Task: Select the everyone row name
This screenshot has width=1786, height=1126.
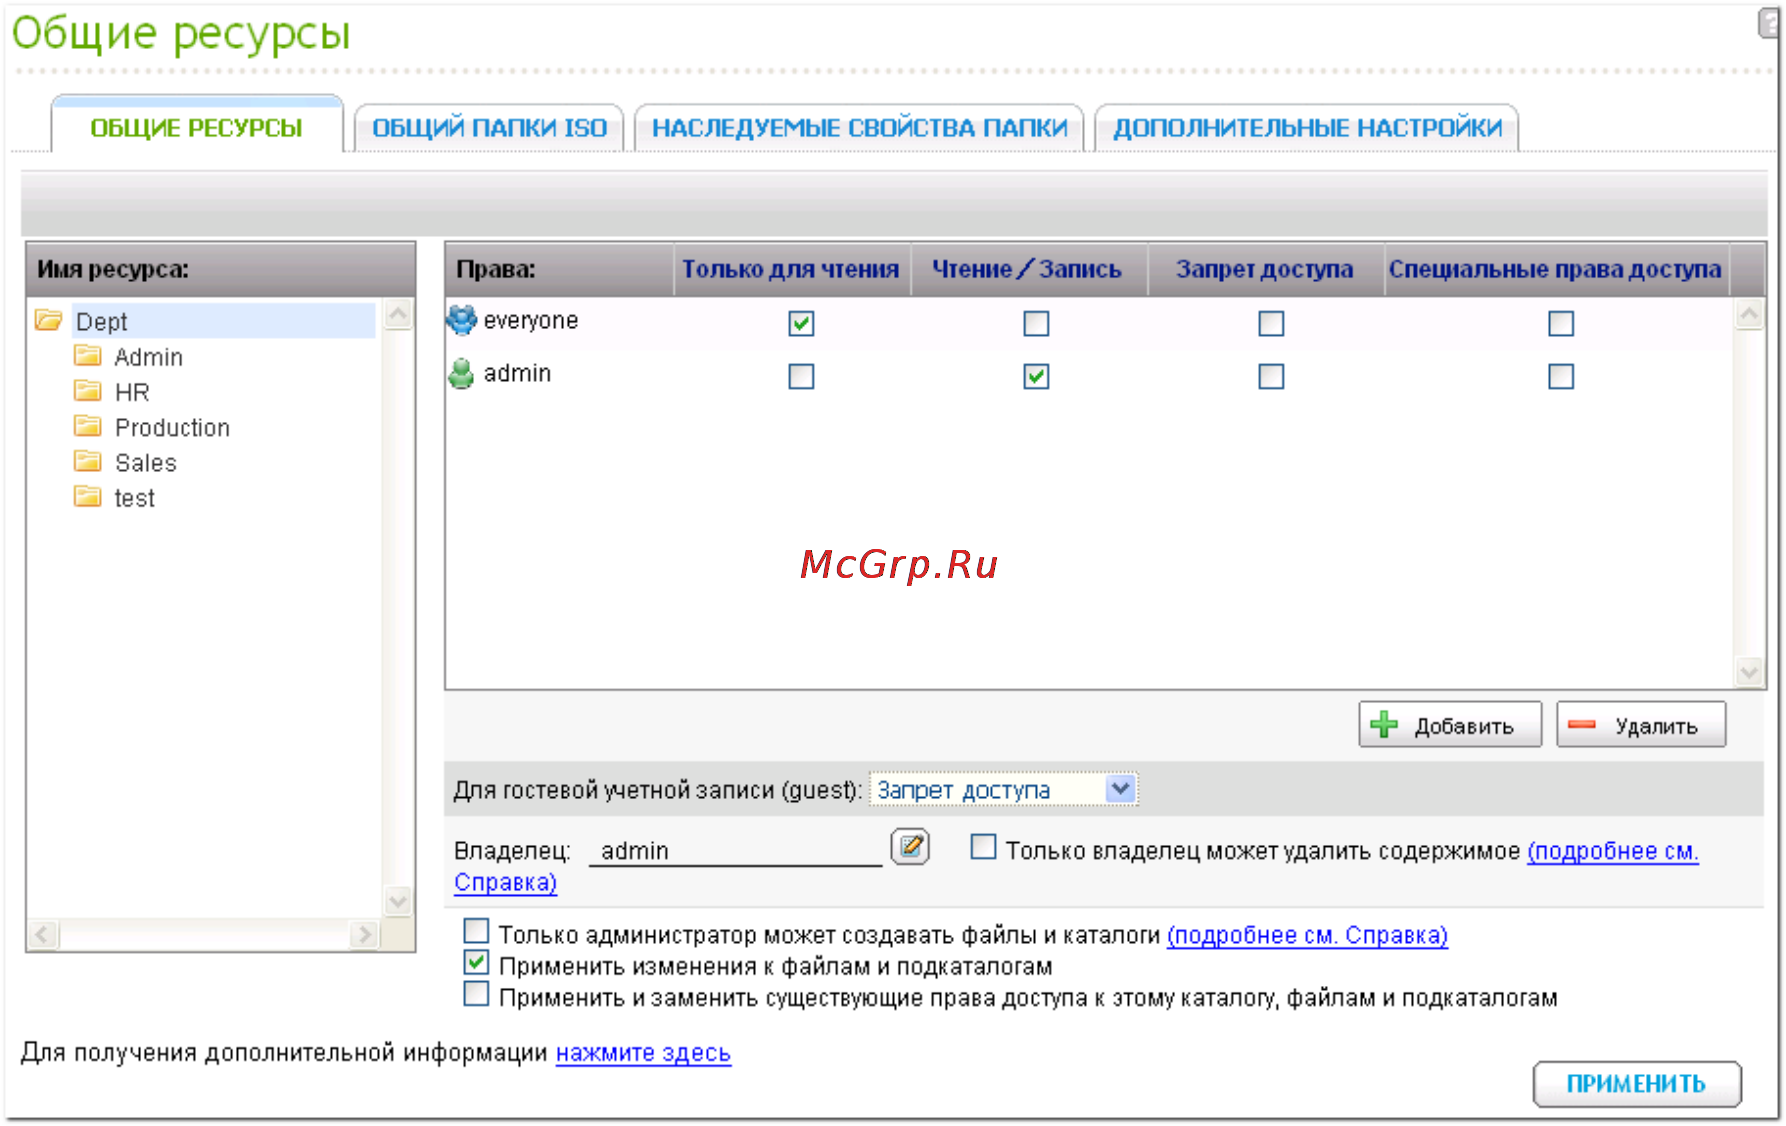Action: click(x=531, y=320)
